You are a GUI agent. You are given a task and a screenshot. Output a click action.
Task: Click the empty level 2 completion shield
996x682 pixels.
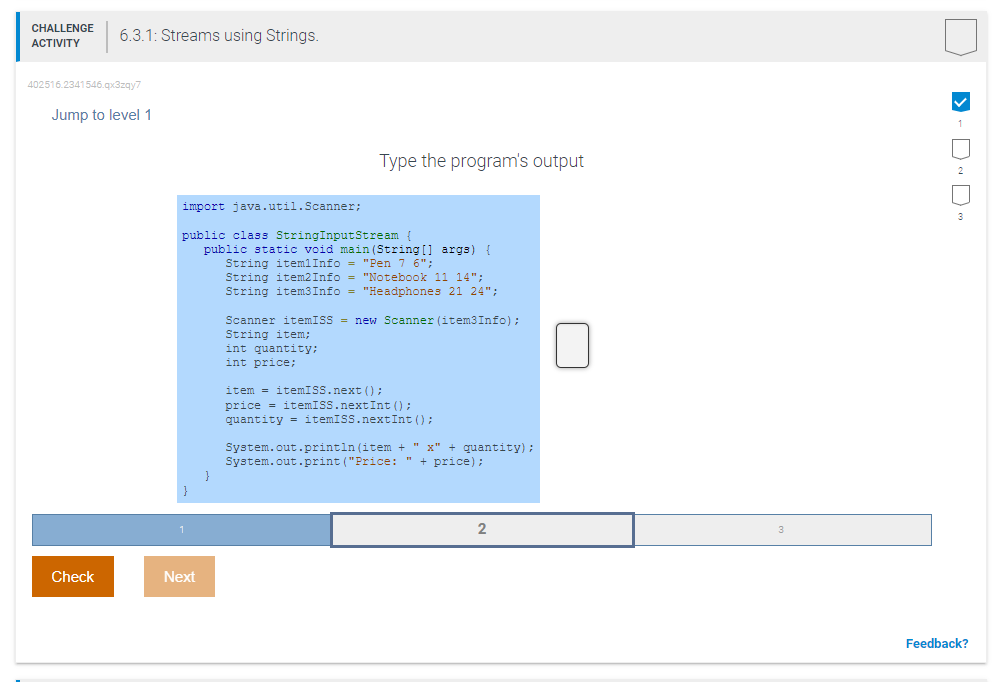tap(960, 148)
